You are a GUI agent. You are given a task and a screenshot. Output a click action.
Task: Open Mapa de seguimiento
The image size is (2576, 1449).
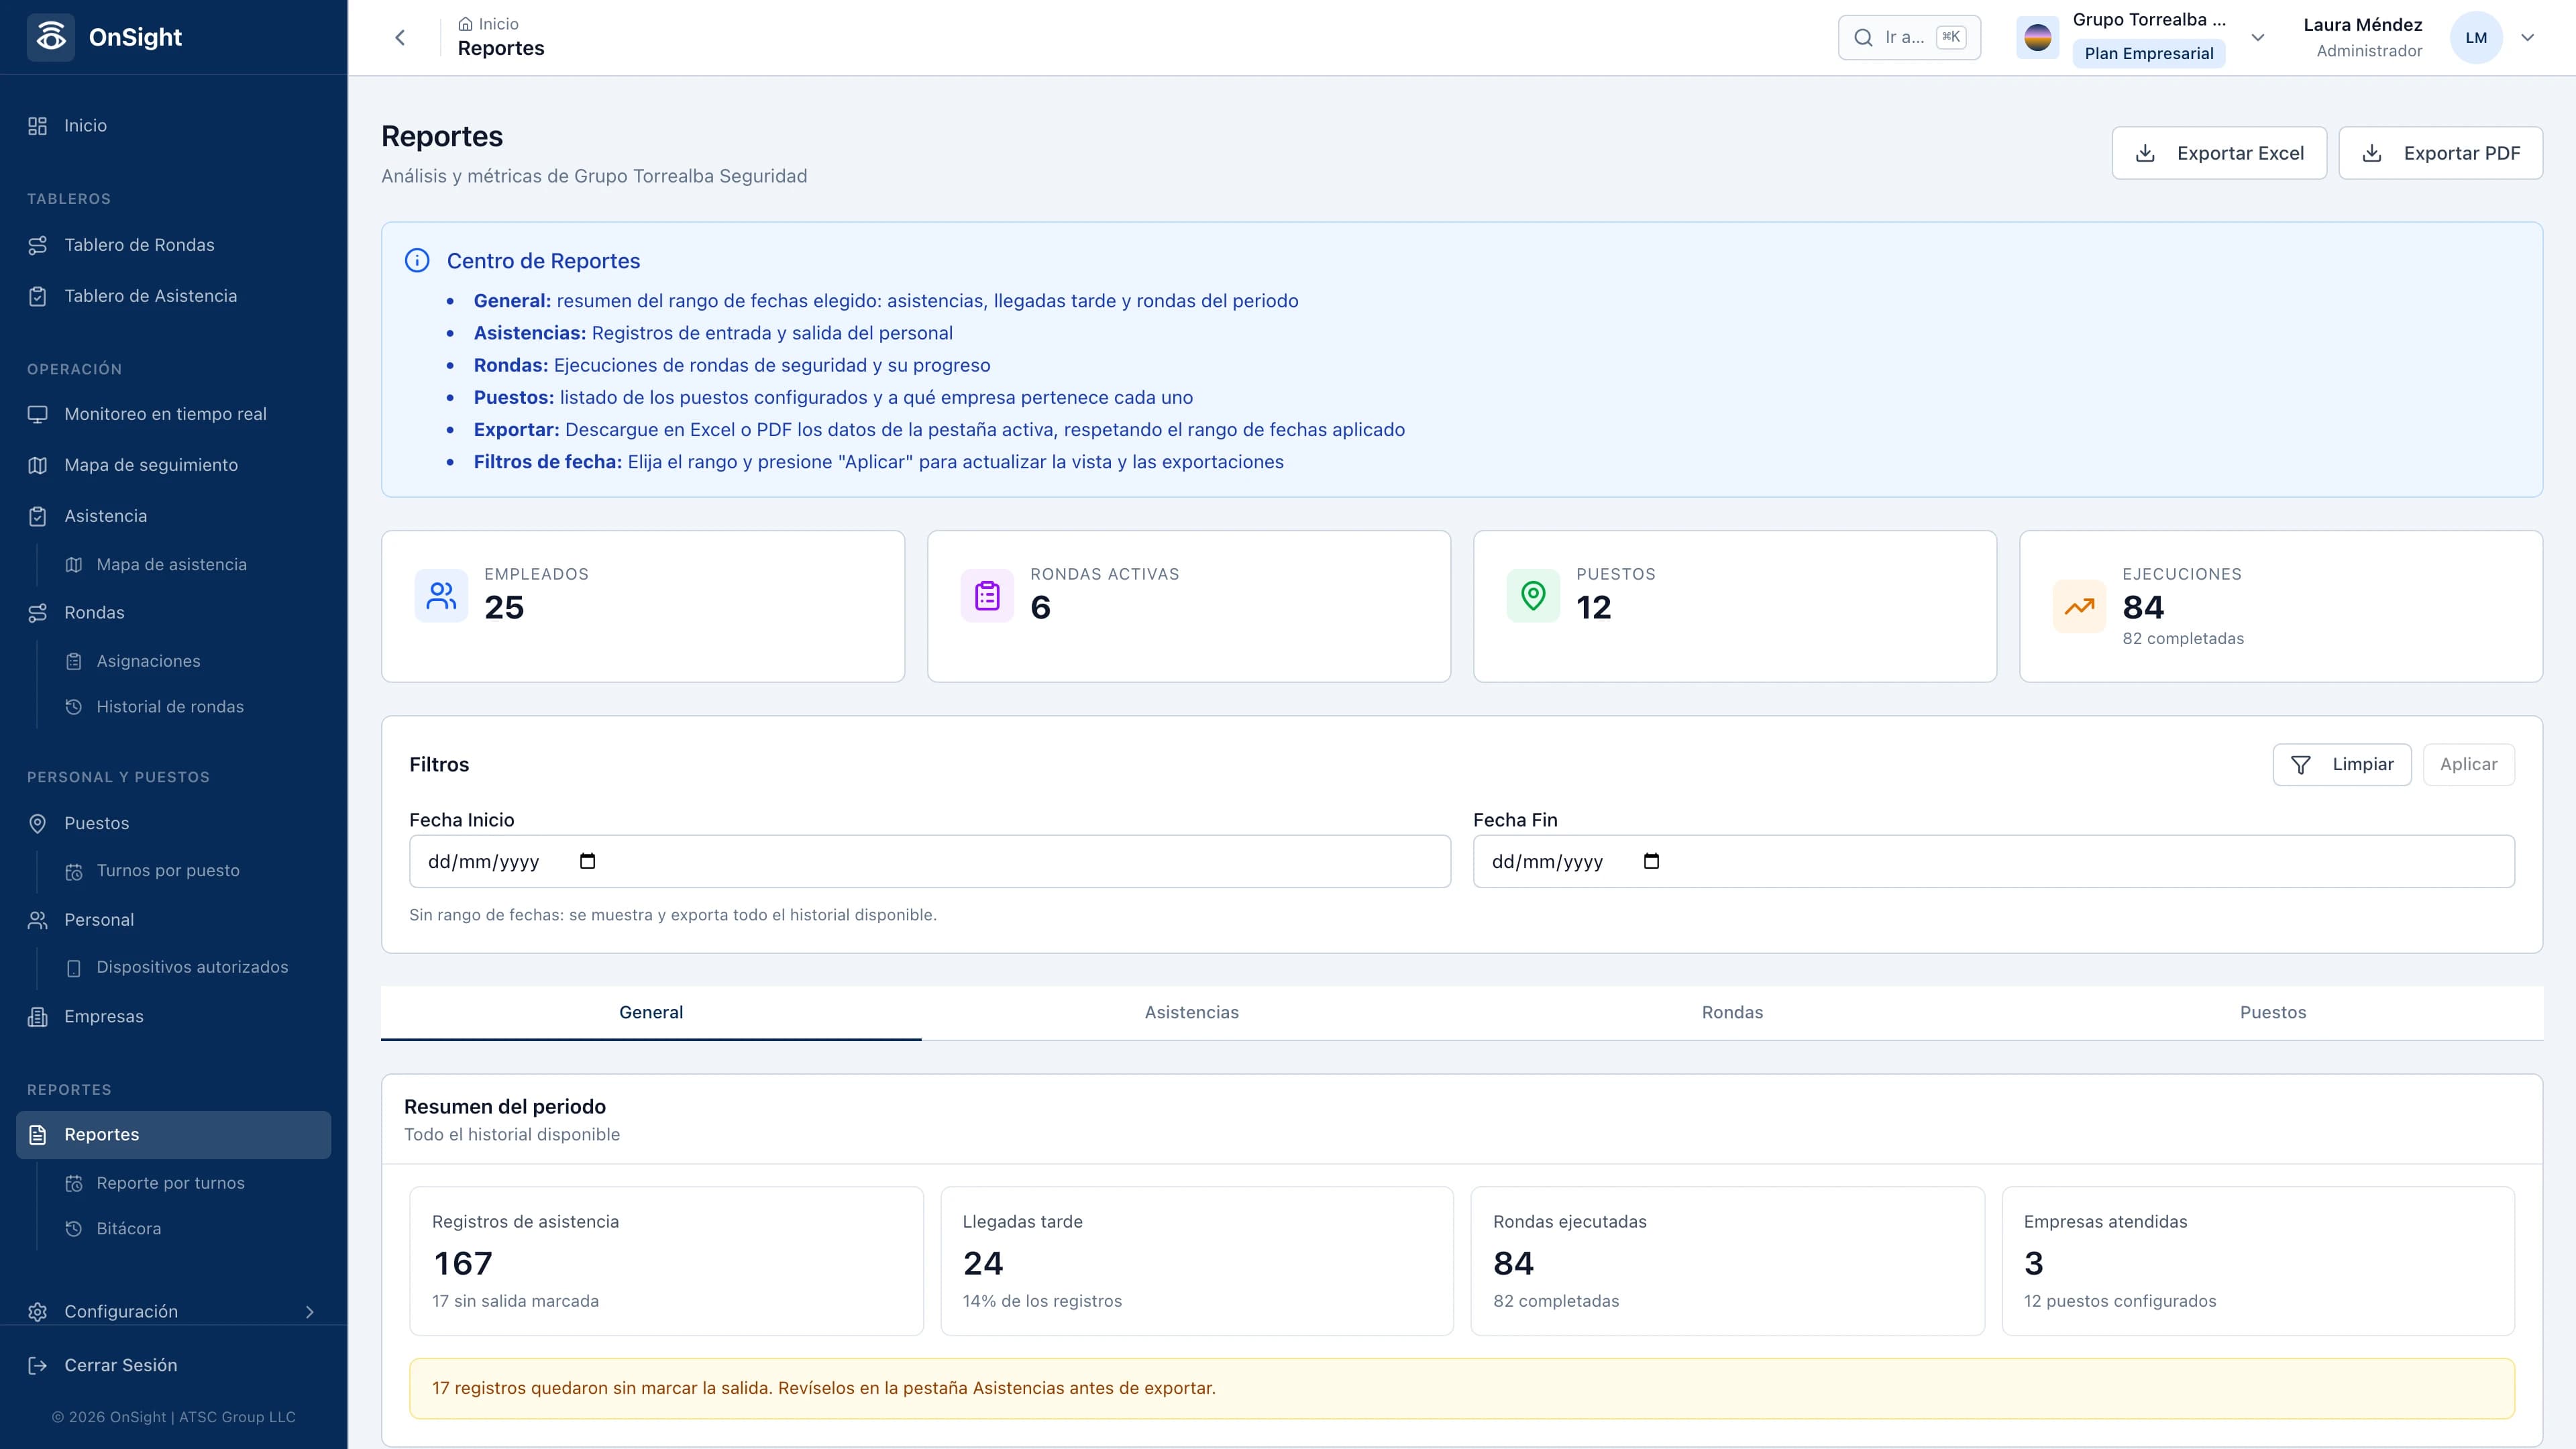pos(173,465)
